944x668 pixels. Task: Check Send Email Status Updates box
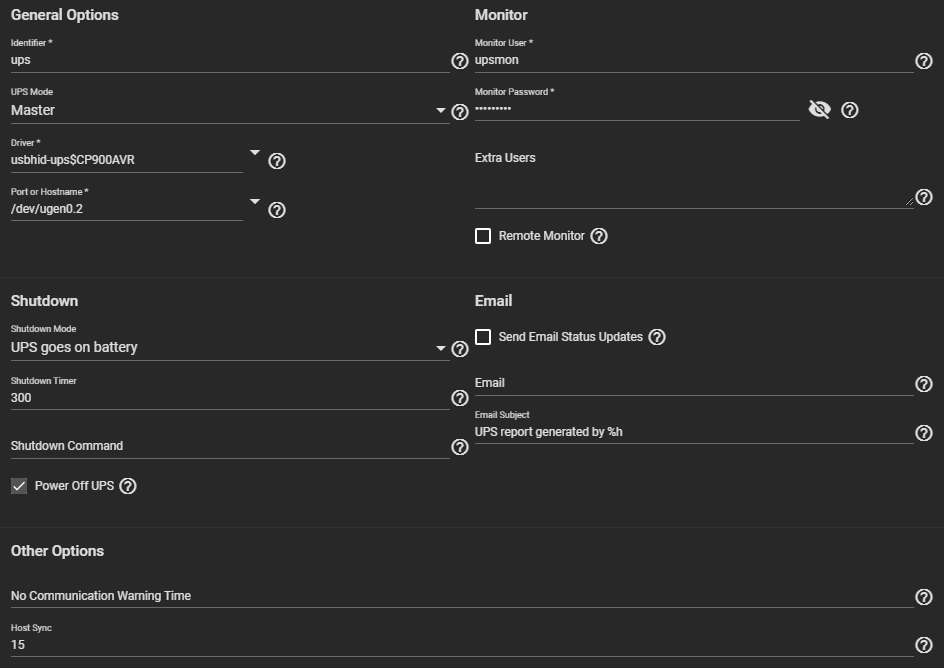click(483, 337)
